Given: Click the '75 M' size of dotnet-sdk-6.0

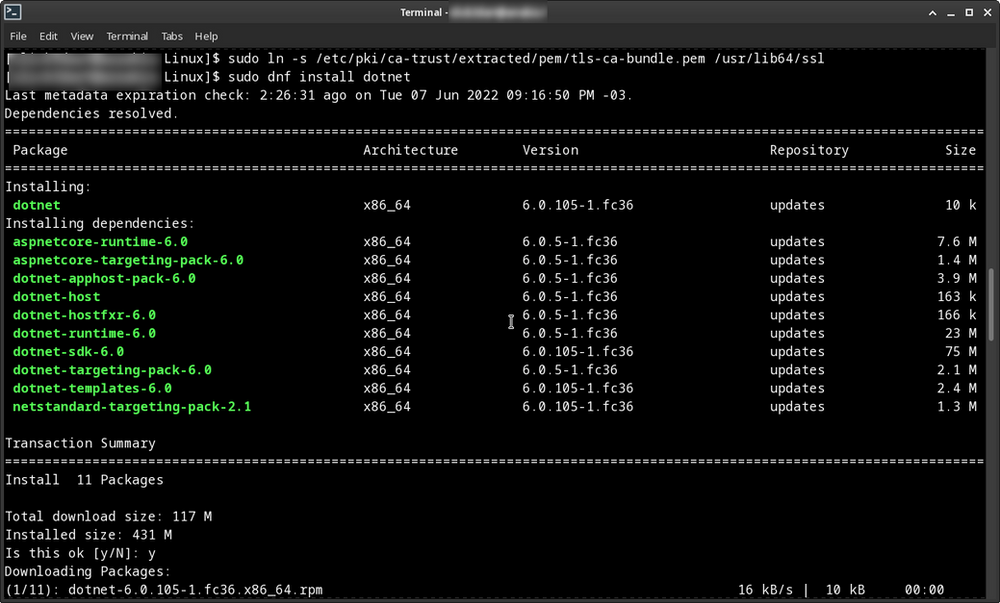Looking at the screenshot, I should click(x=960, y=352).
